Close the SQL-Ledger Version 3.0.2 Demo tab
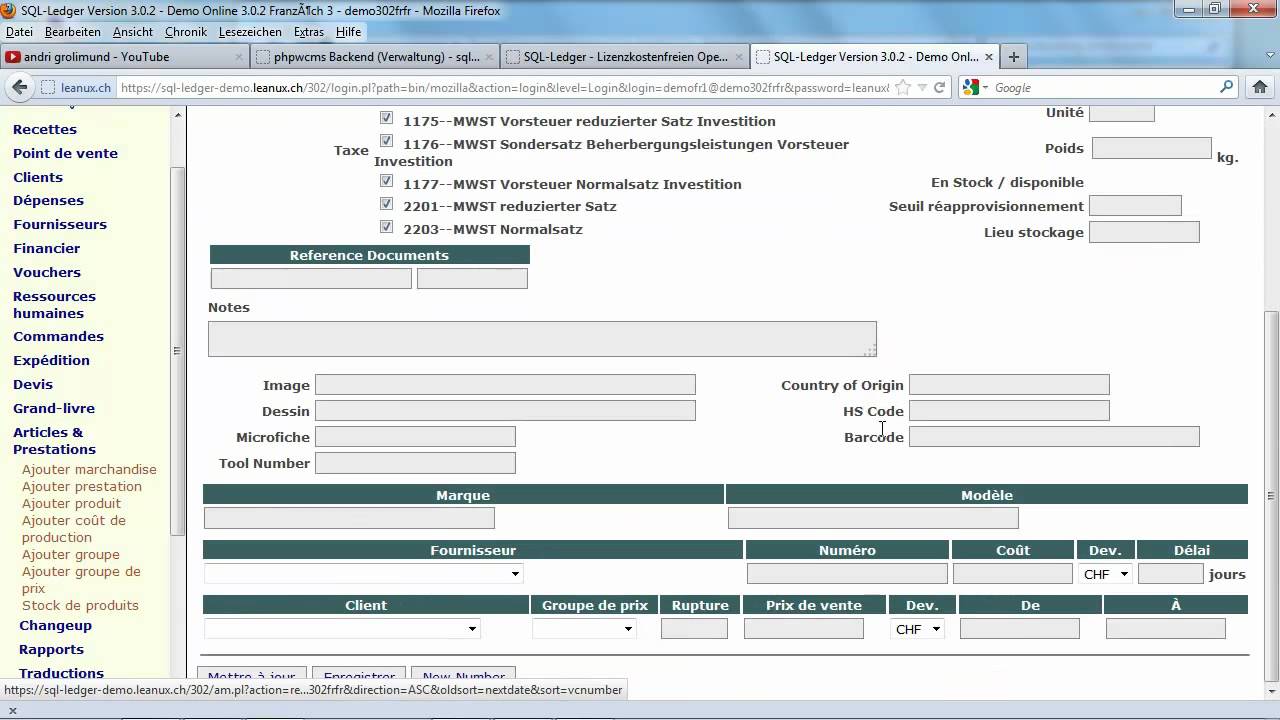 989,57
